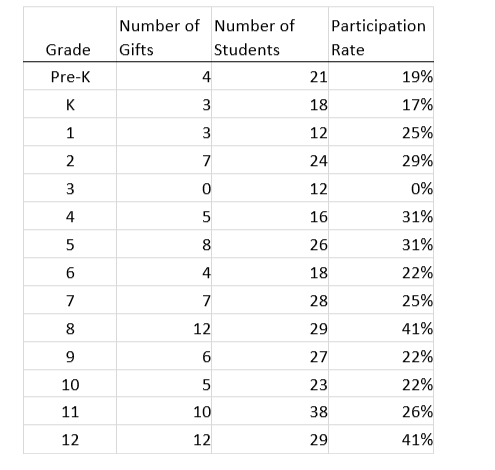Viewport: 495px width, 470px height.
Task: Select the 16 students cell for grade 4
Action: (270, 216)
